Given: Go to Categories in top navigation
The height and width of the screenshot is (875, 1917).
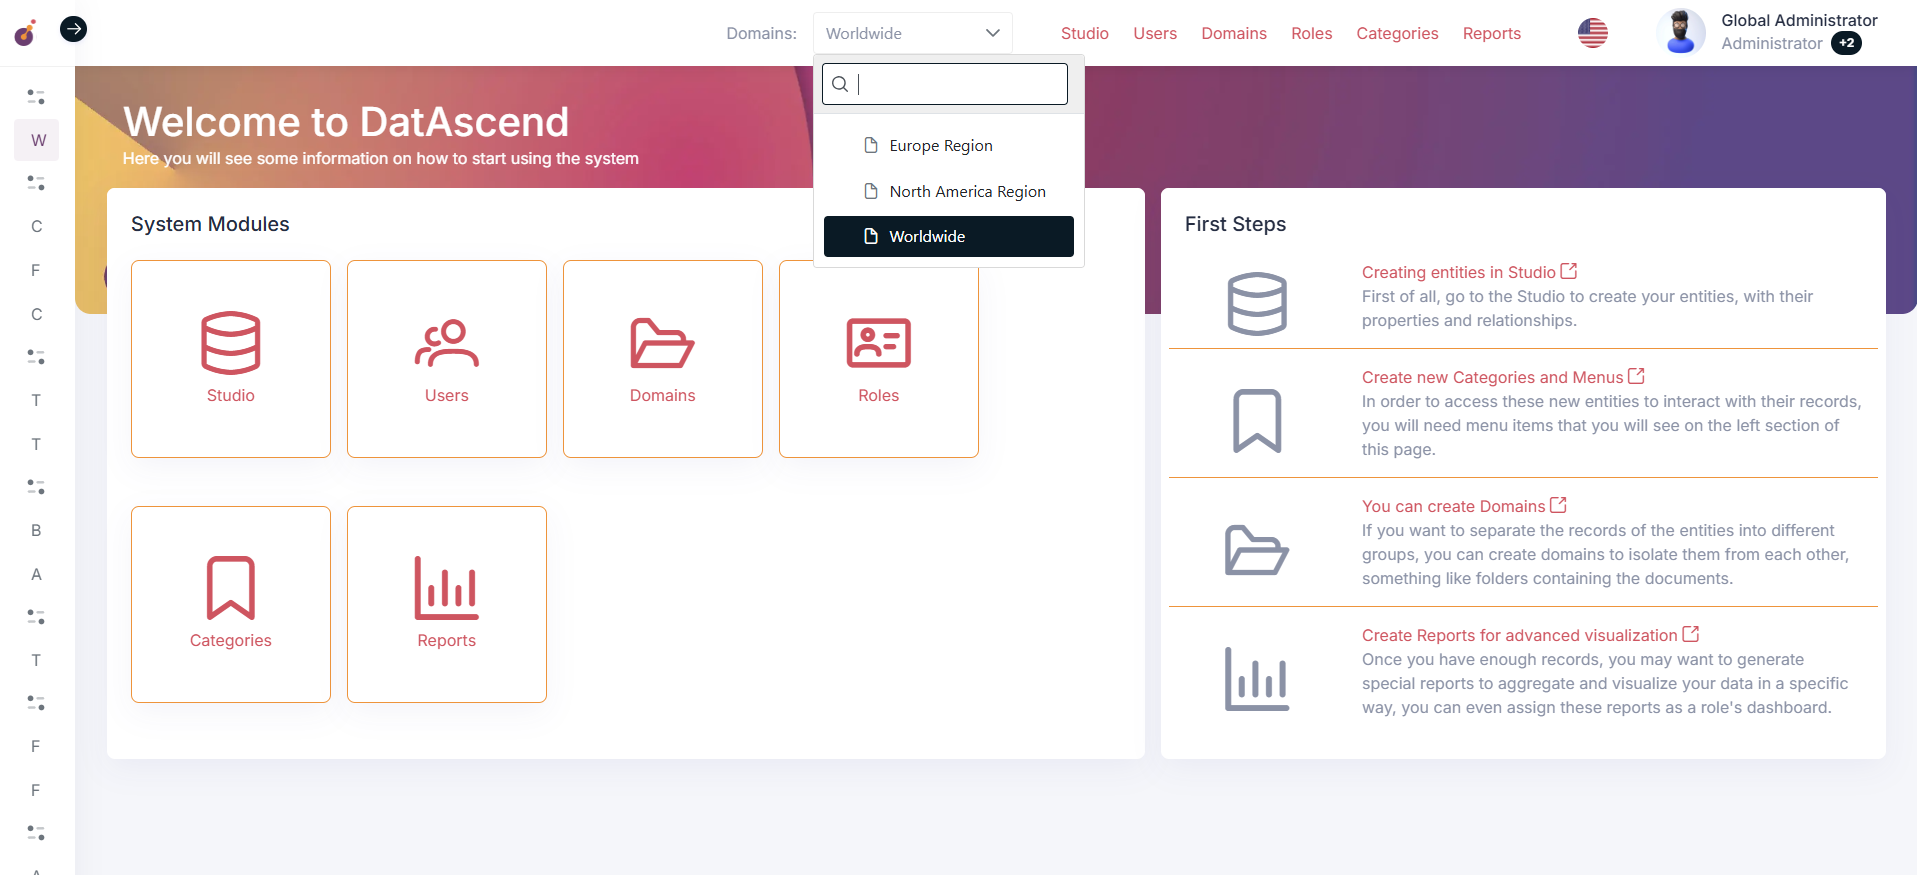Looking at the screenshot, I should 1397,33.
